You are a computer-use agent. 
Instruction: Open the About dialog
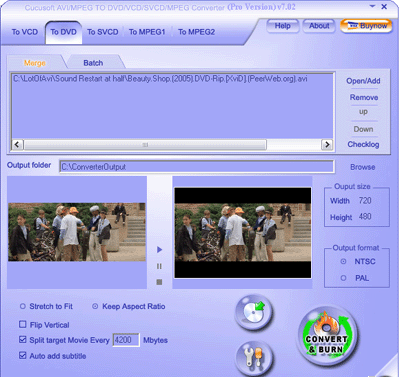coord(319,26)
